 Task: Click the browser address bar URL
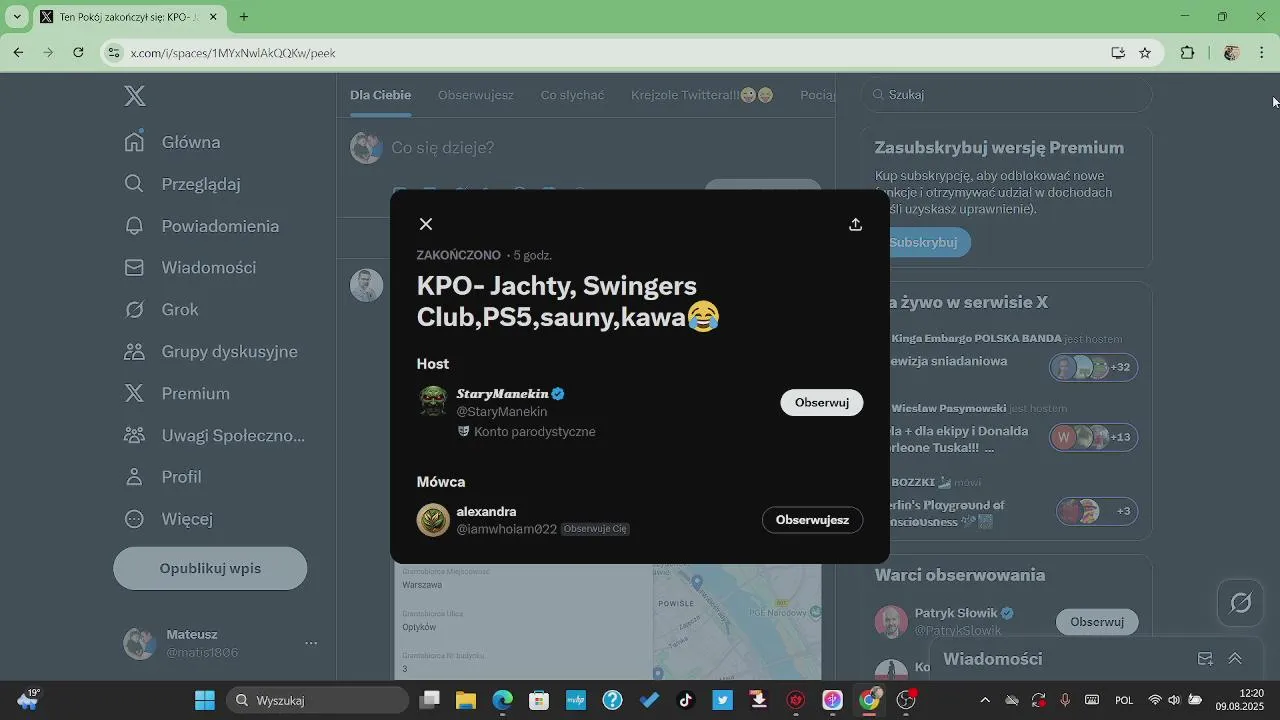(x=233, y=53)
